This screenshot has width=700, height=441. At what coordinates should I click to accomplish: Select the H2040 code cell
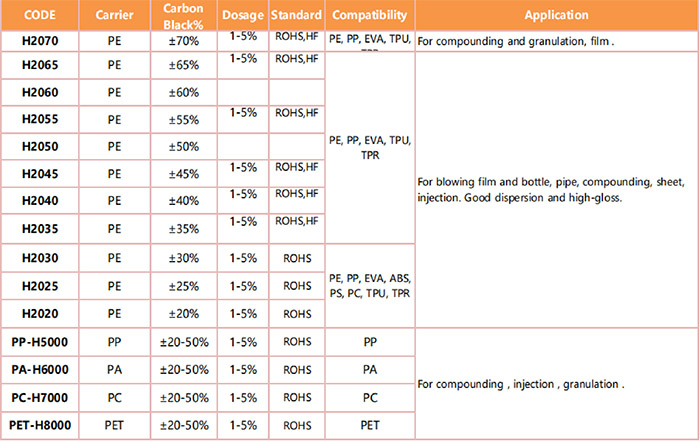(x=40, y=200)
